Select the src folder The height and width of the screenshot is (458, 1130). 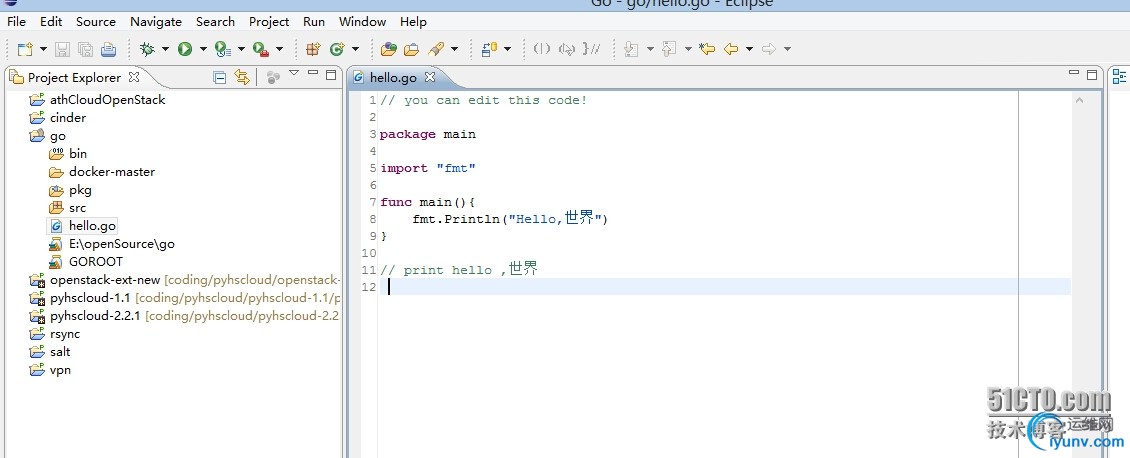click(x=77, y=208)
